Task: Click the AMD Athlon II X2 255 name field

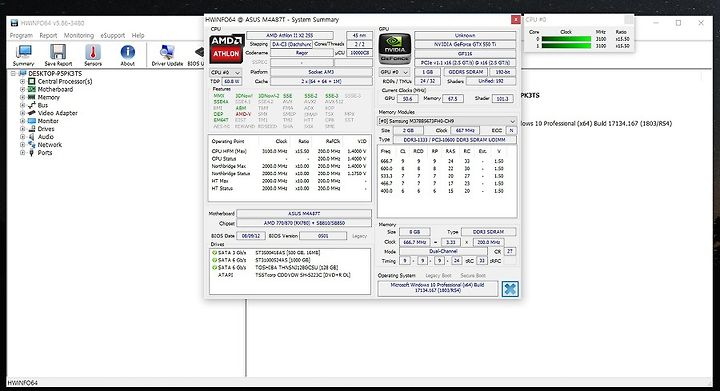Action: 290,35
